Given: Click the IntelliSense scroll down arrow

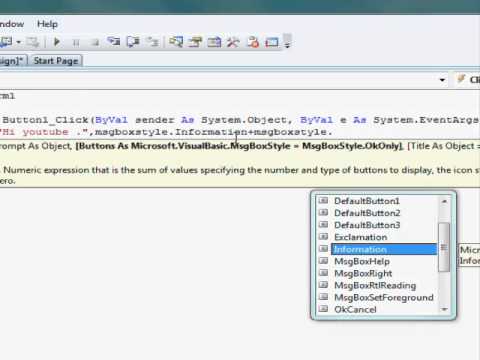Looking at the screenshot, I should (x=444, y=310).
